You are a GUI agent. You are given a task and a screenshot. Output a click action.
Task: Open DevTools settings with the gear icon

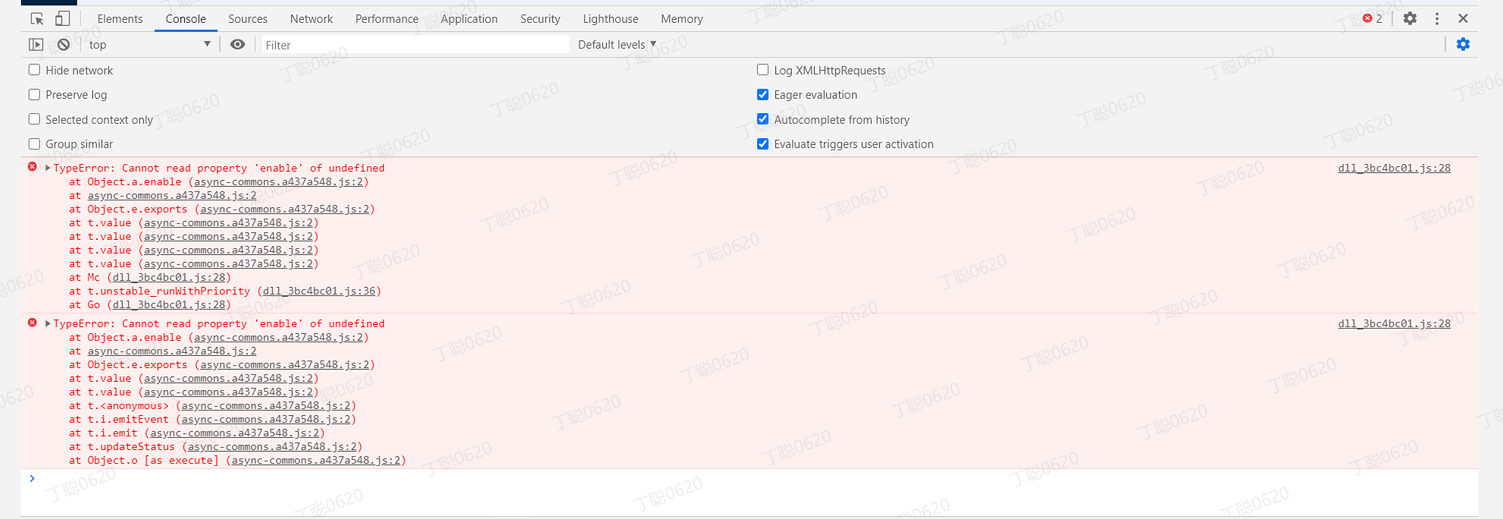tap(1410, 19)
